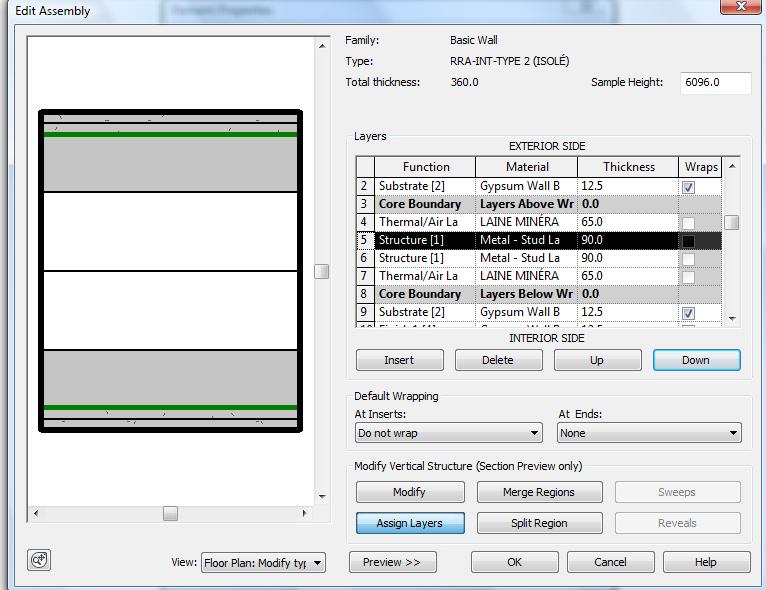Screen dimensions: 766x590
Task: Open Help for Edit Assembly
Action: coord(706,562)
